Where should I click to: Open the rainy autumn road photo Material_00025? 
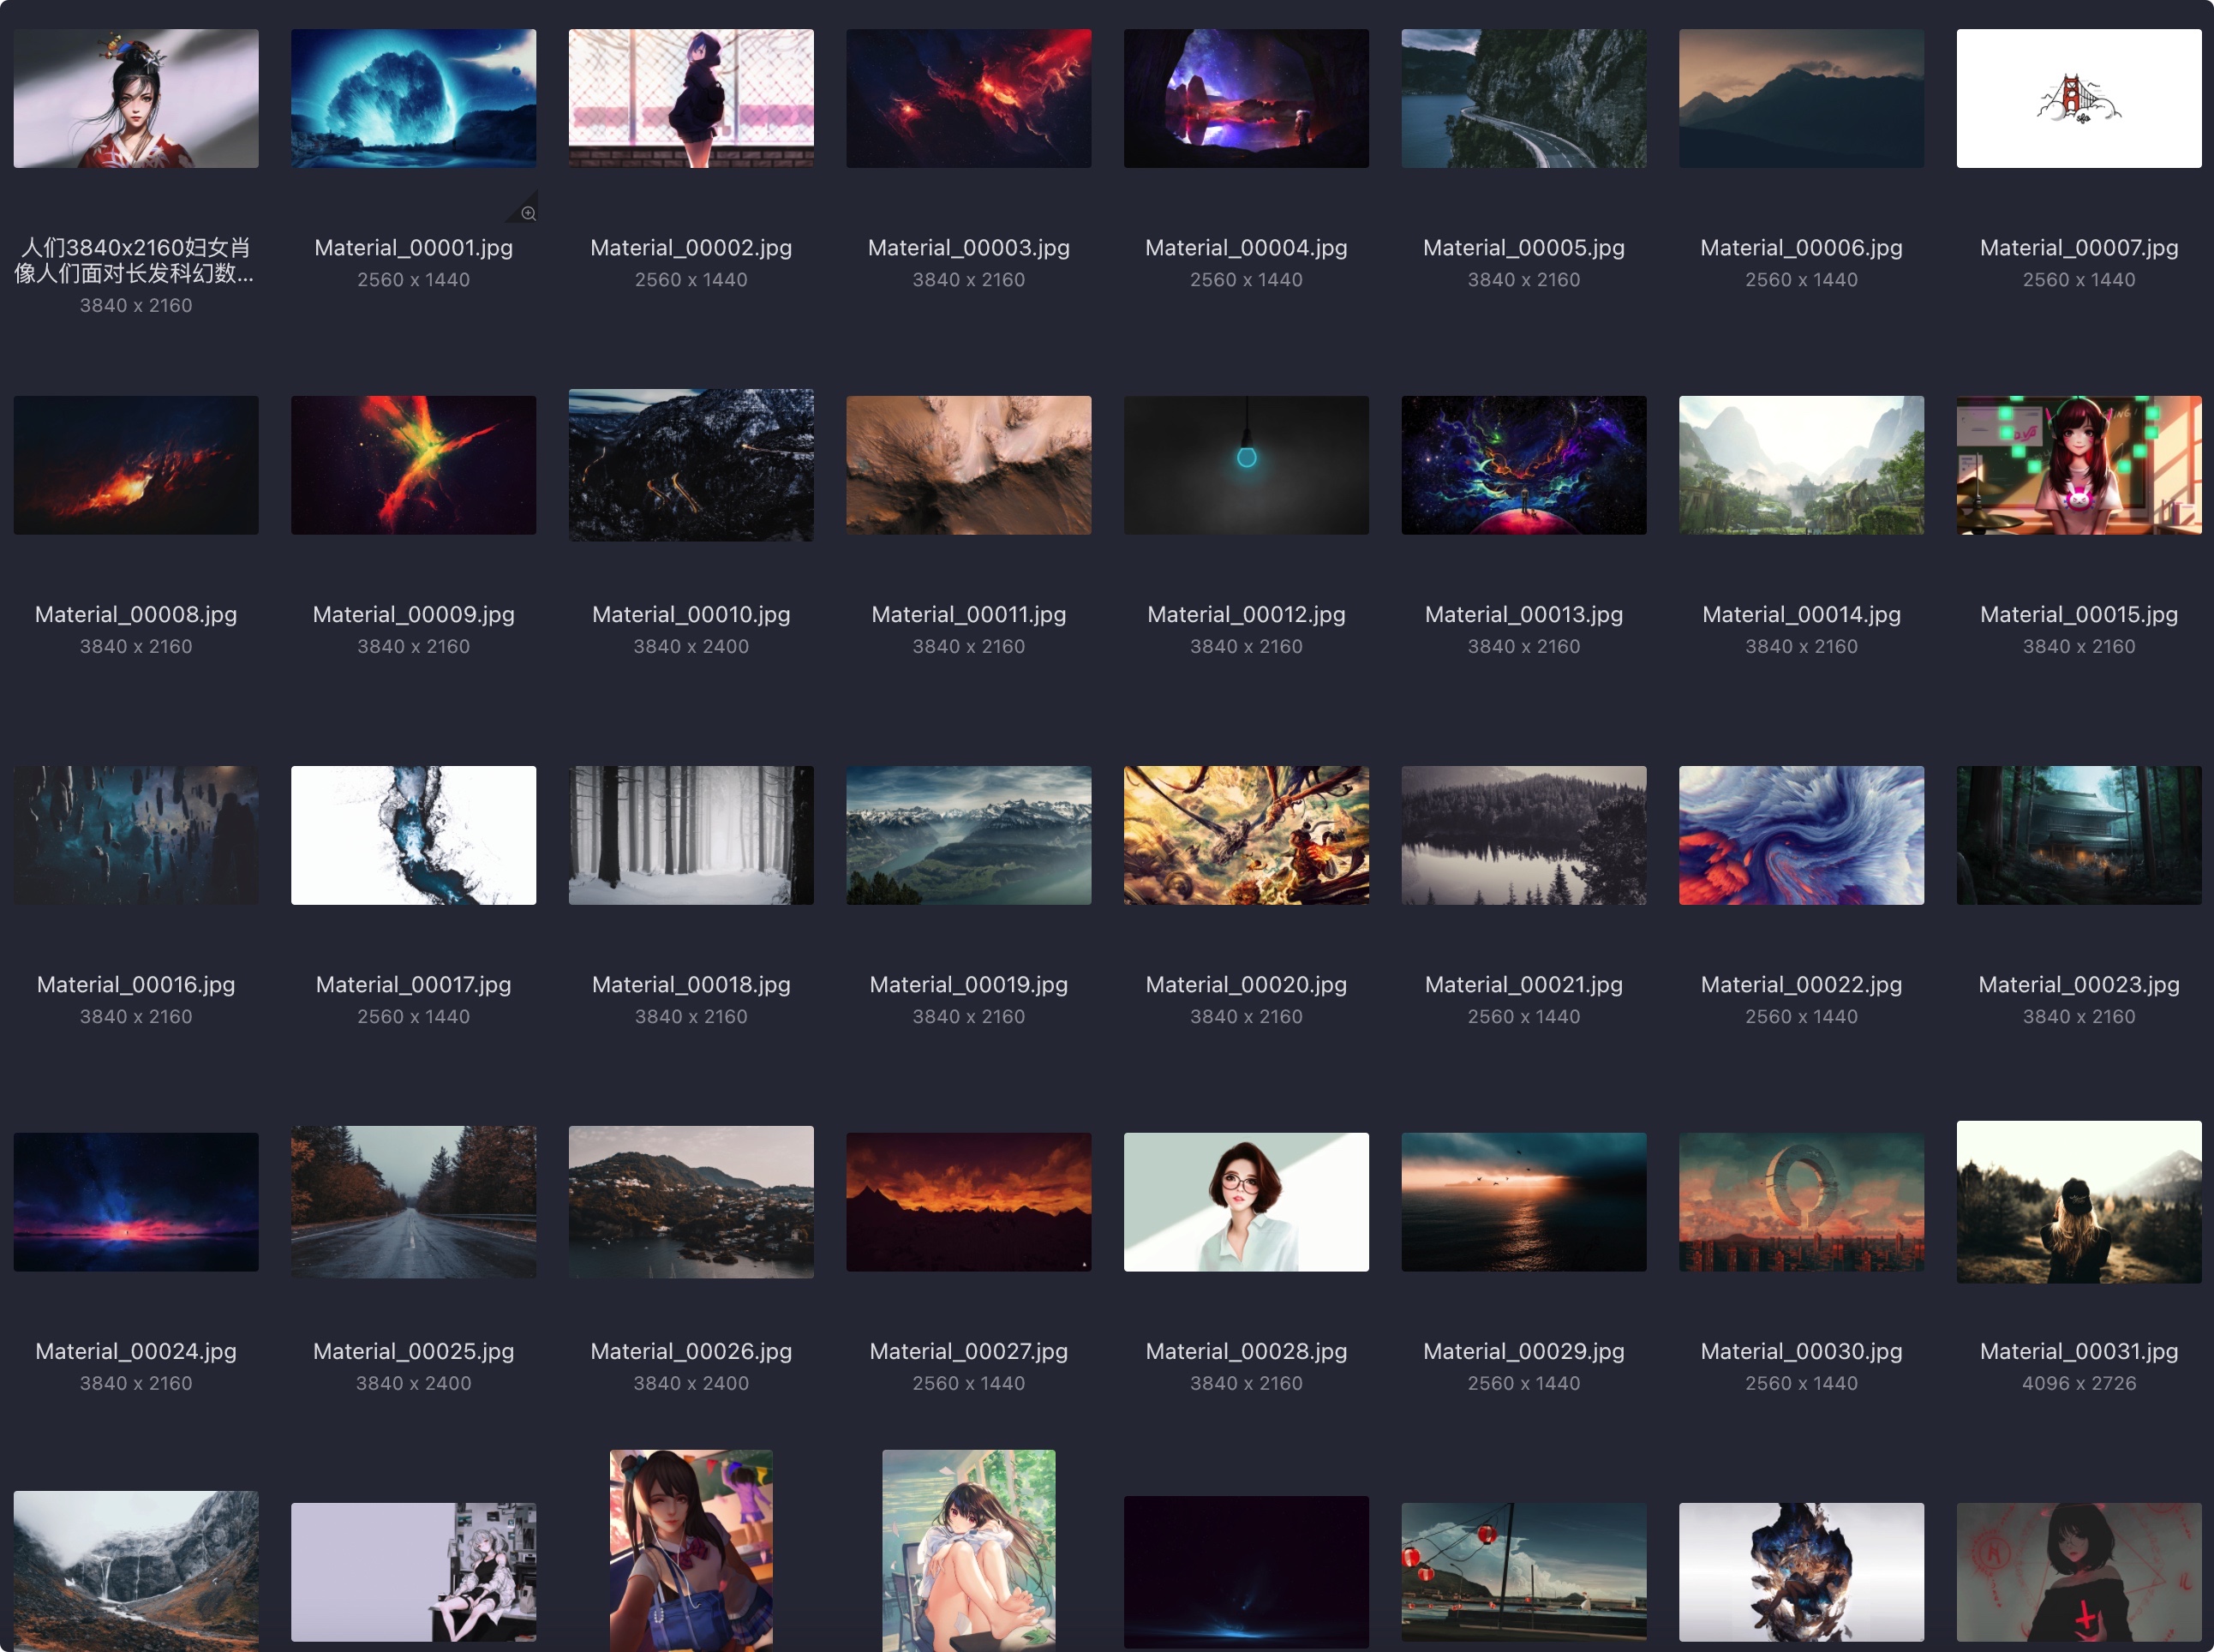[413, 1202]
